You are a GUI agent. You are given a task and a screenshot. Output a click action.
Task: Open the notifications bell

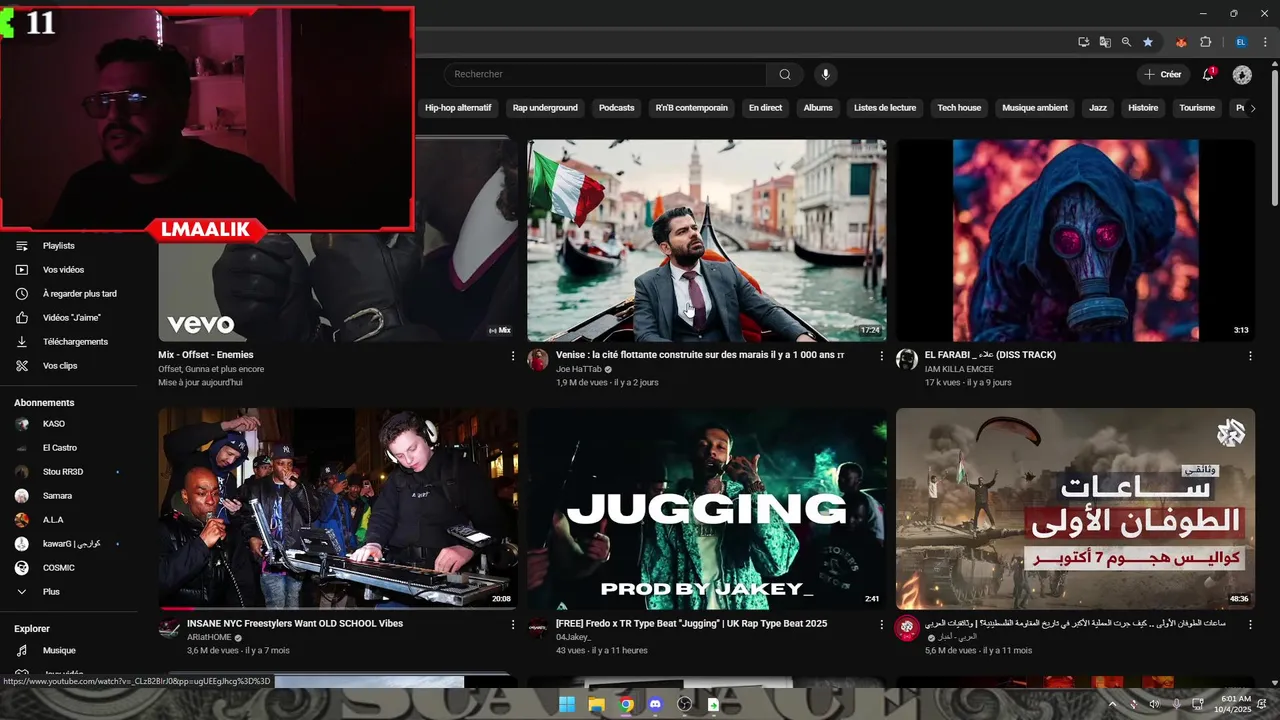pos(1208,74)
